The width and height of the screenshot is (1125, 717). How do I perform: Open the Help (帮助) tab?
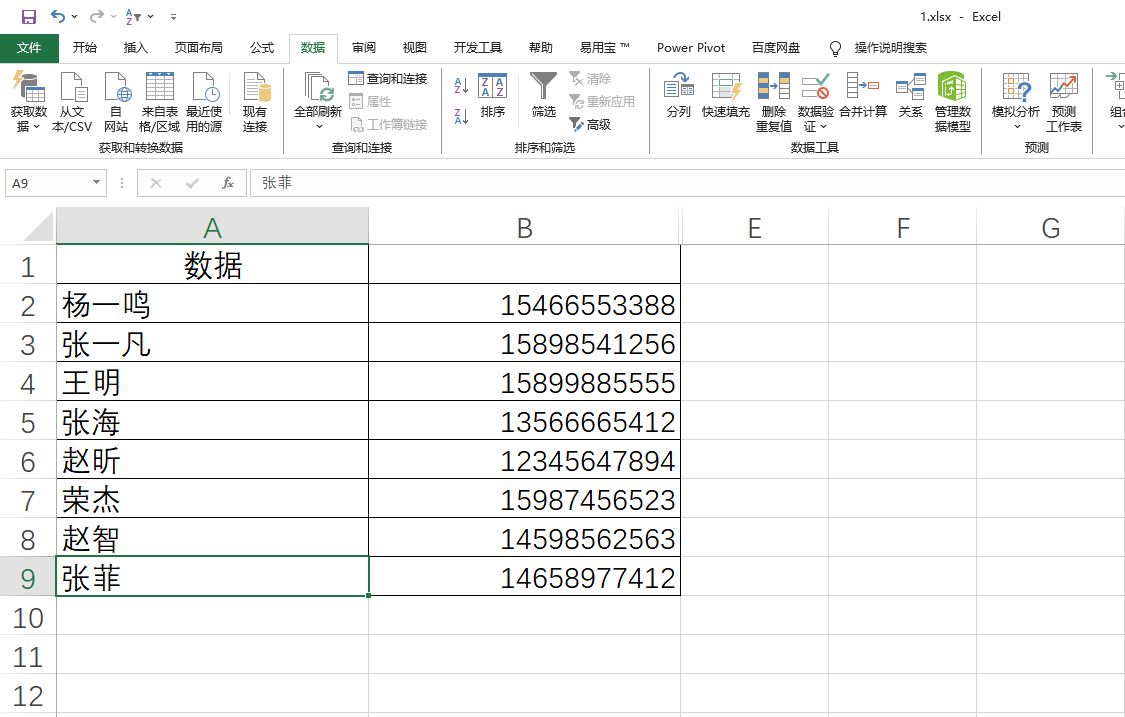tap(541, 48)
